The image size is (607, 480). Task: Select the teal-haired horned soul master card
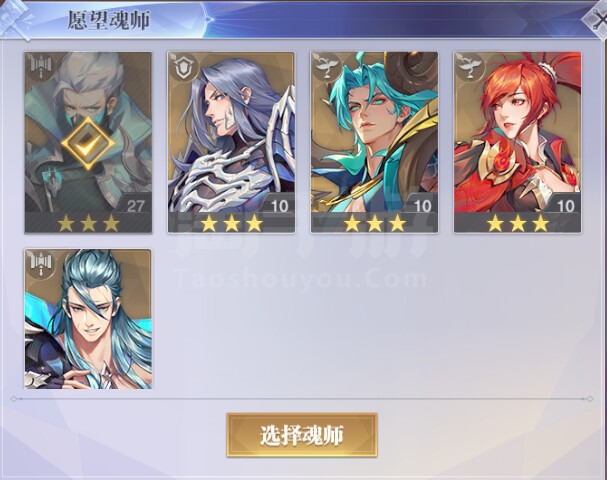(x=374, y=142)
